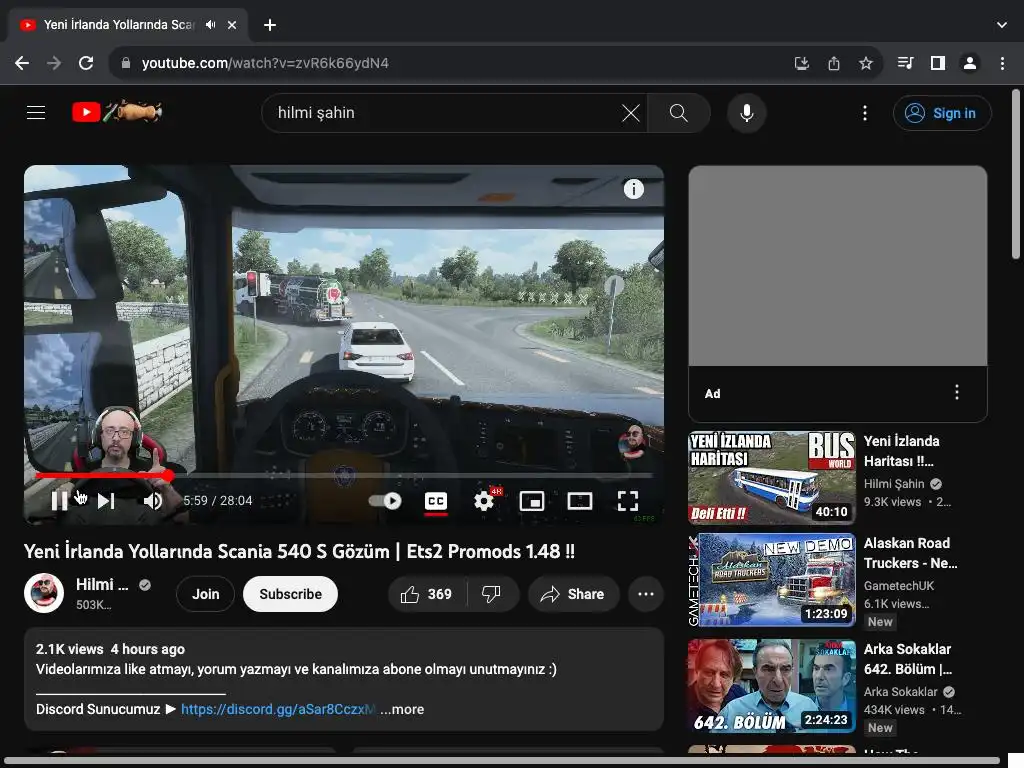The width and height of the screenshot is (1024, 768).
Task: Click the Sign in button
Action: [x=942, y=113]
